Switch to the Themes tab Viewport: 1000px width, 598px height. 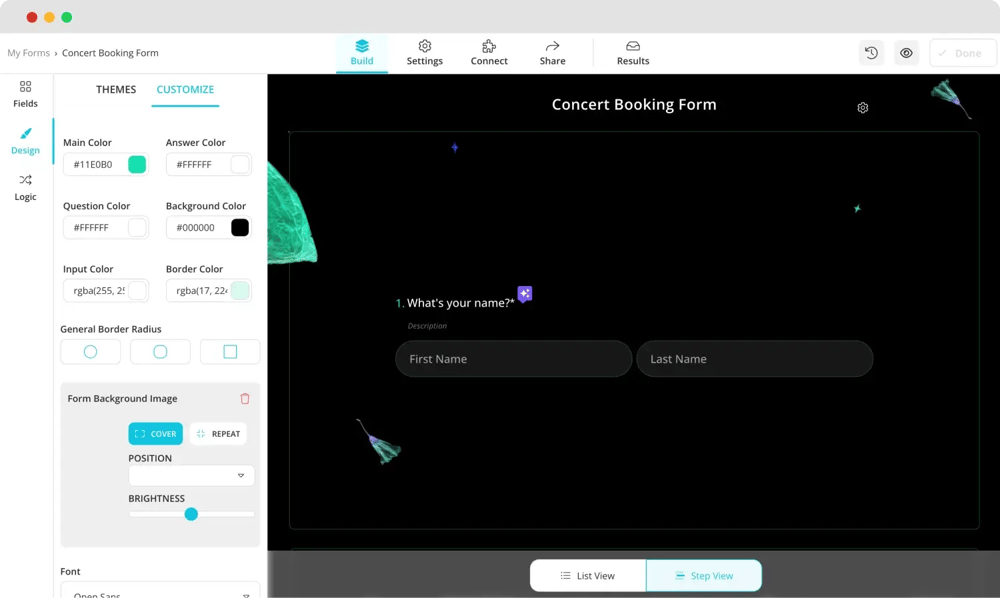click(116, 89)
